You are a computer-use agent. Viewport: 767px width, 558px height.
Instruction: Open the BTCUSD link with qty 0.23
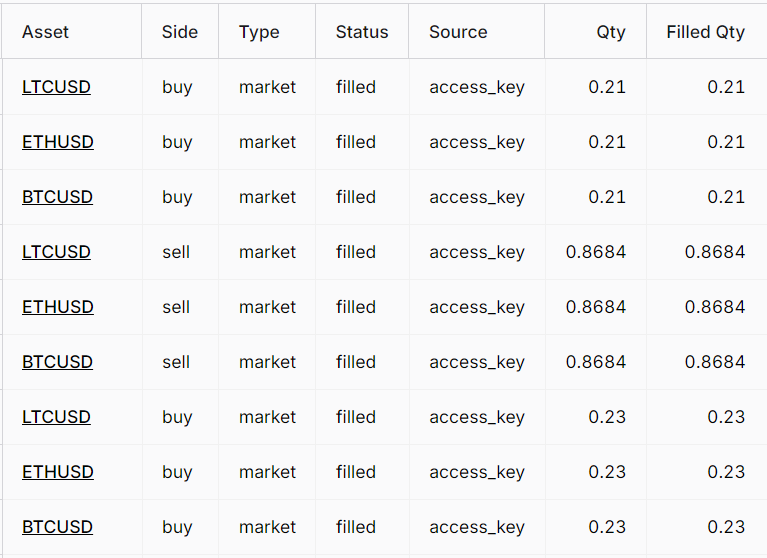click(x=57, y=527)
